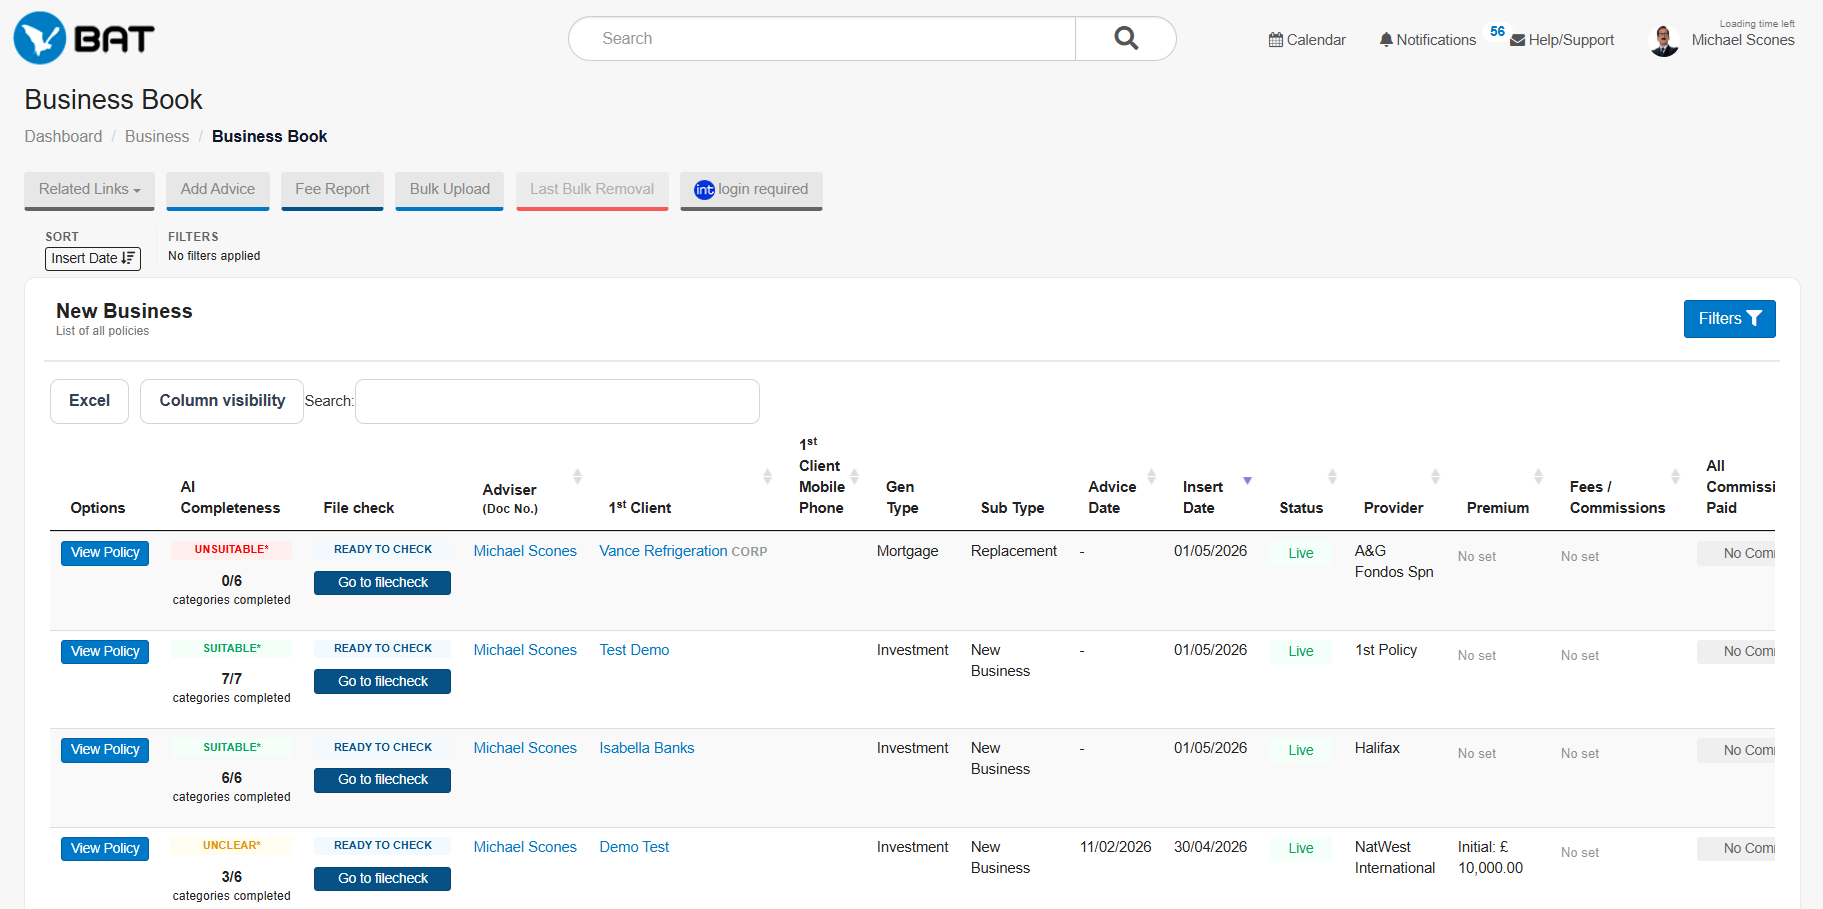This screenshot has width=1823, height=909.
Task: Go to filecheck for Vance Refrigeration
Action: [x=382, y=583]
